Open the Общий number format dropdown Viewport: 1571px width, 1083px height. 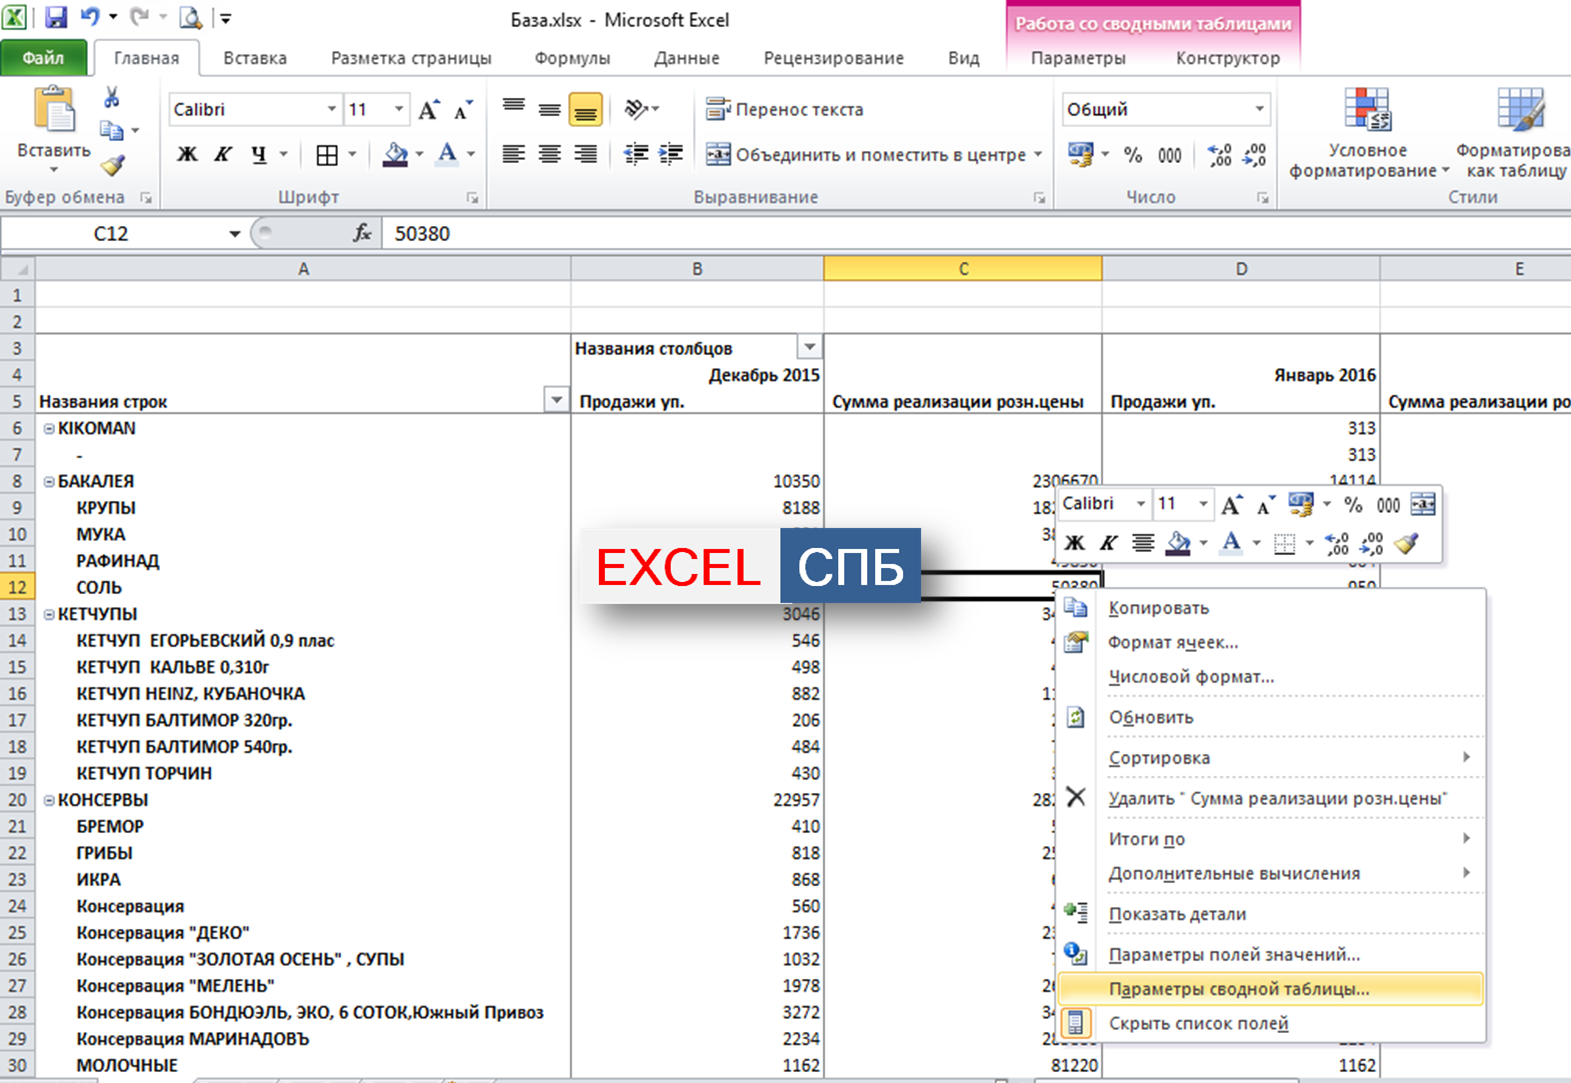point(1259,109)
